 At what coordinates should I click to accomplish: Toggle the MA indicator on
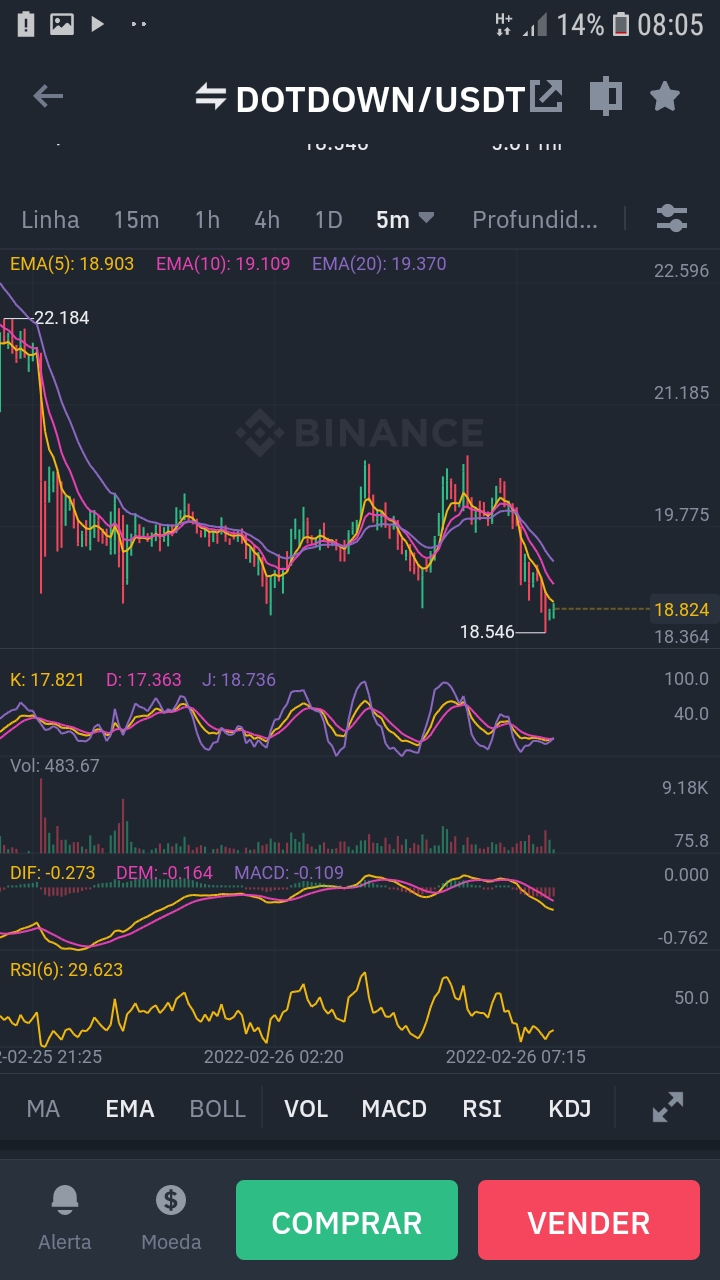(43, 1108)
